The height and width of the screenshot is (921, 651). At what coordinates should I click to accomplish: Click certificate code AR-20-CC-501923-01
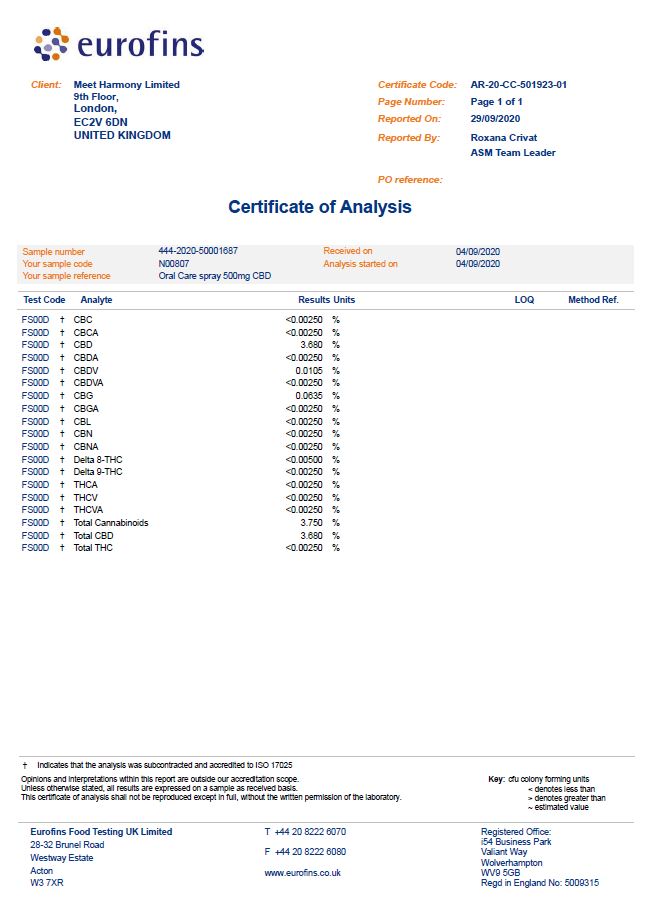coord(519,85)
